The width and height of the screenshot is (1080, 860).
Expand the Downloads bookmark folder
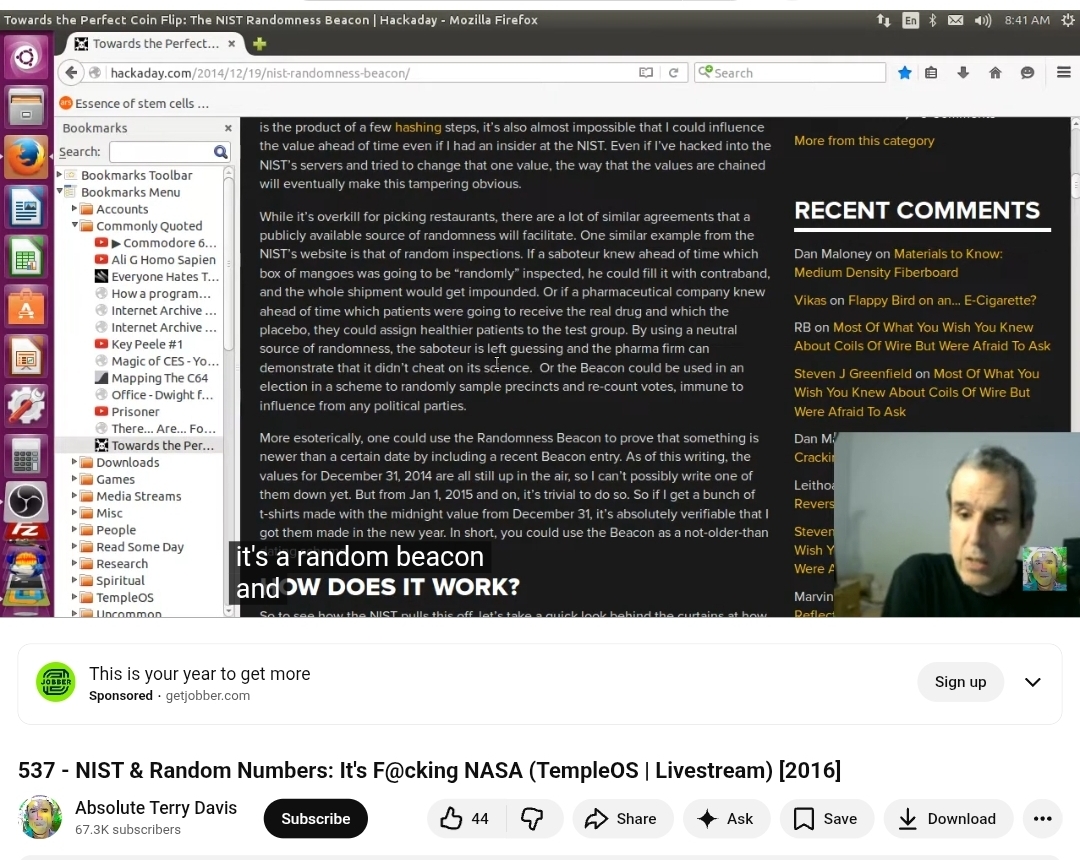[74, 461]
